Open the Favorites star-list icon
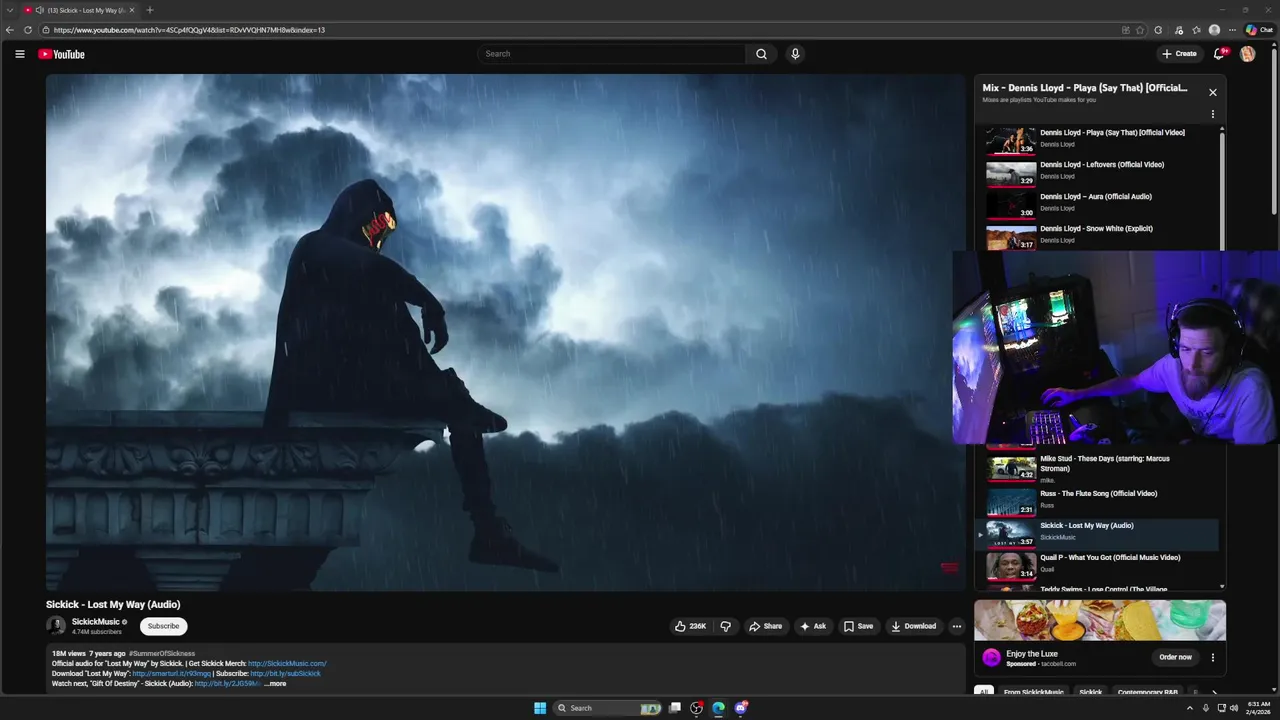Screen dimensions: 1280x720 [x=1196, y=30]
